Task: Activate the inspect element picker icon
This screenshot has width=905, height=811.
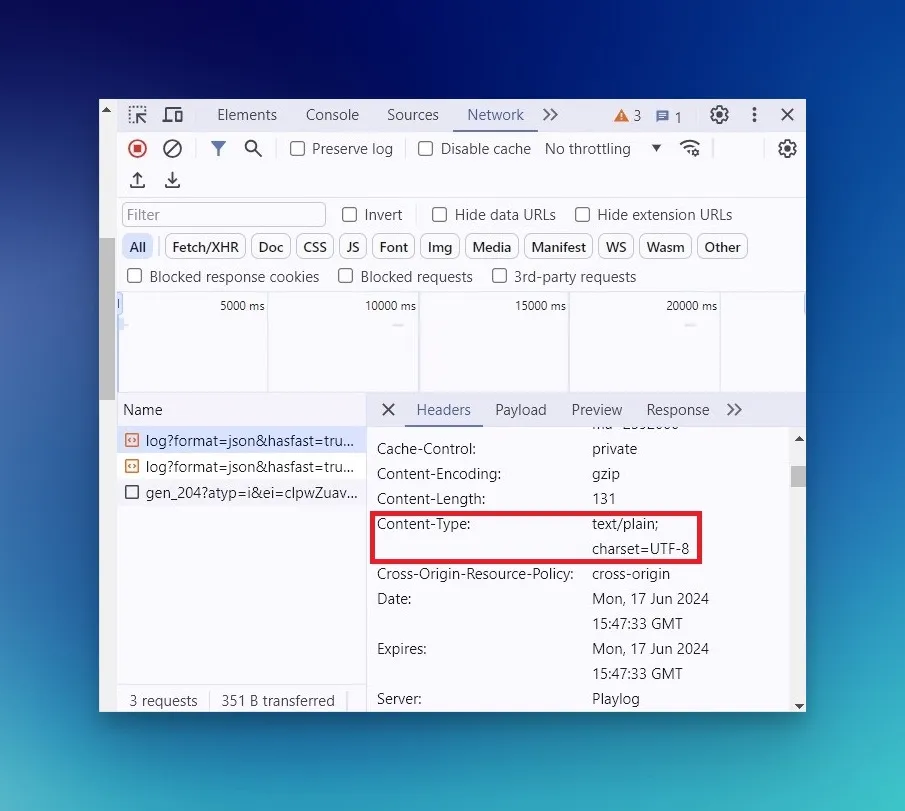Action: [x=137, y=115]
